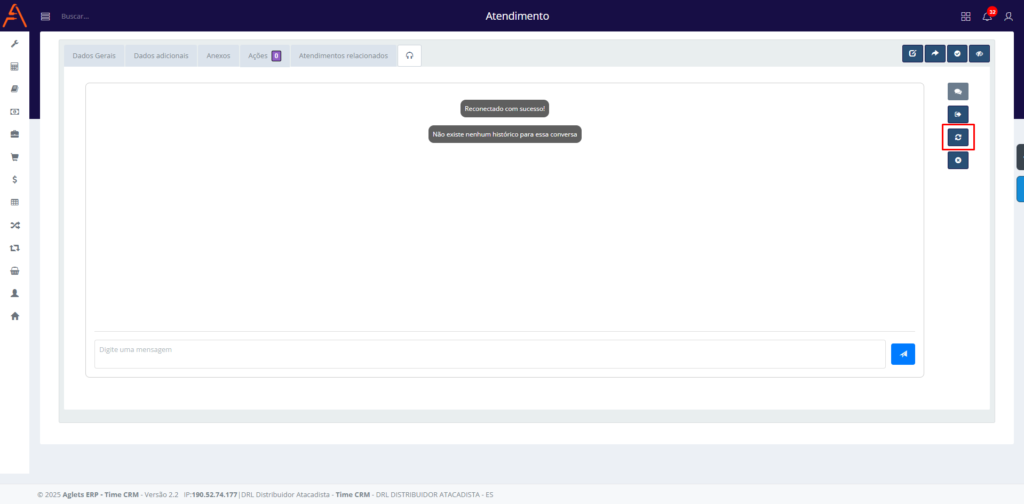Send the message with paper plane button
This screenshot has height=504, width=1024.
point(902,354)
